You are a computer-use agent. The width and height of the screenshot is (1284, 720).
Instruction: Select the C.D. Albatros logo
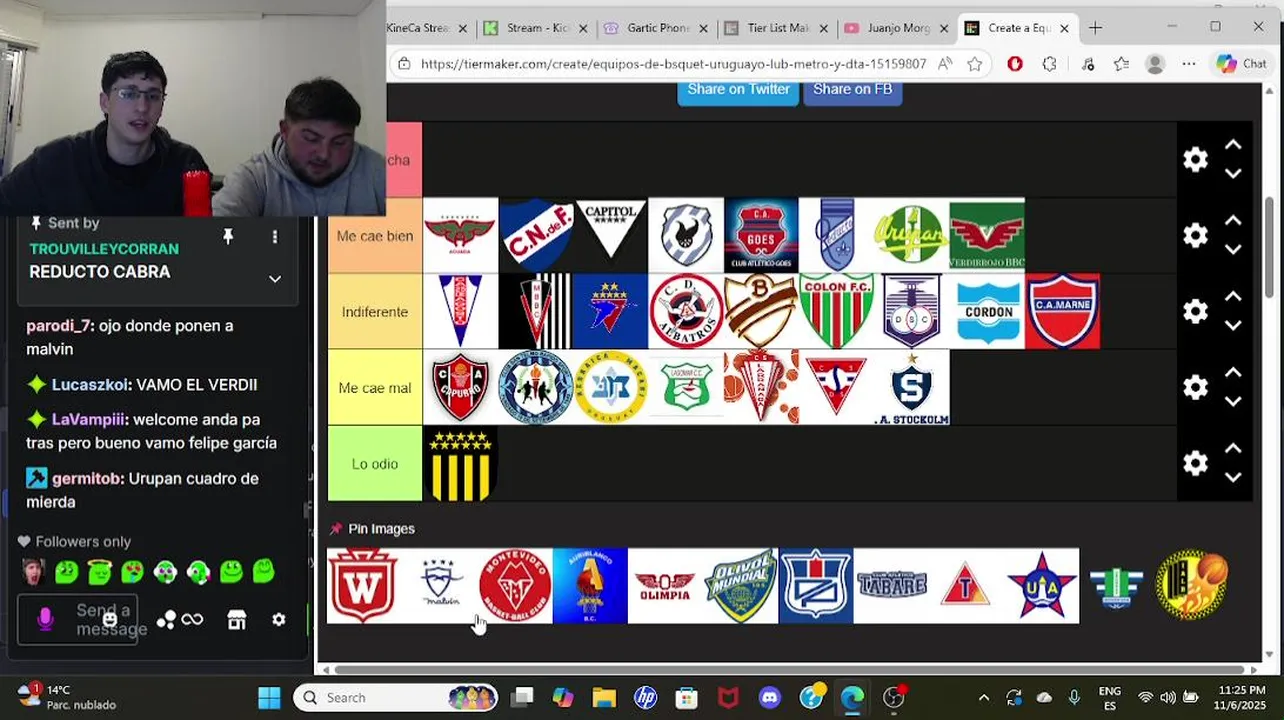686,312
